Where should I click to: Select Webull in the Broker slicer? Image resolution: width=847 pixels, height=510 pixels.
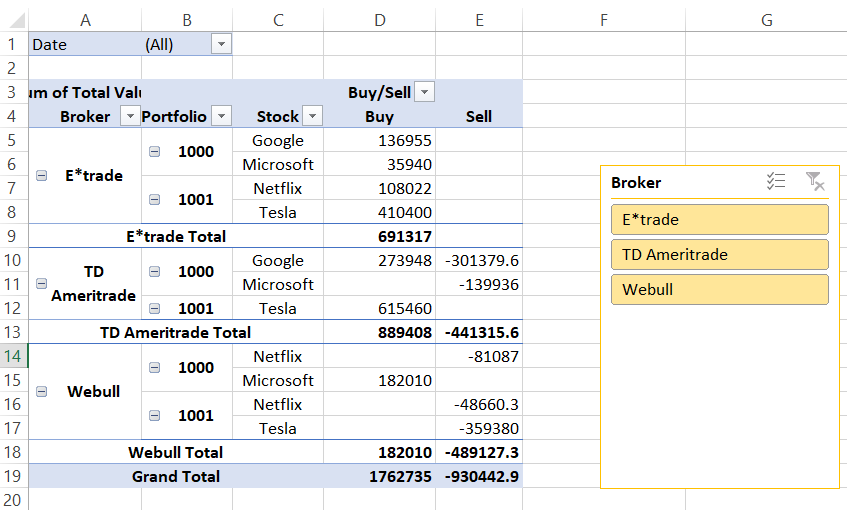(x=719, y=290)
